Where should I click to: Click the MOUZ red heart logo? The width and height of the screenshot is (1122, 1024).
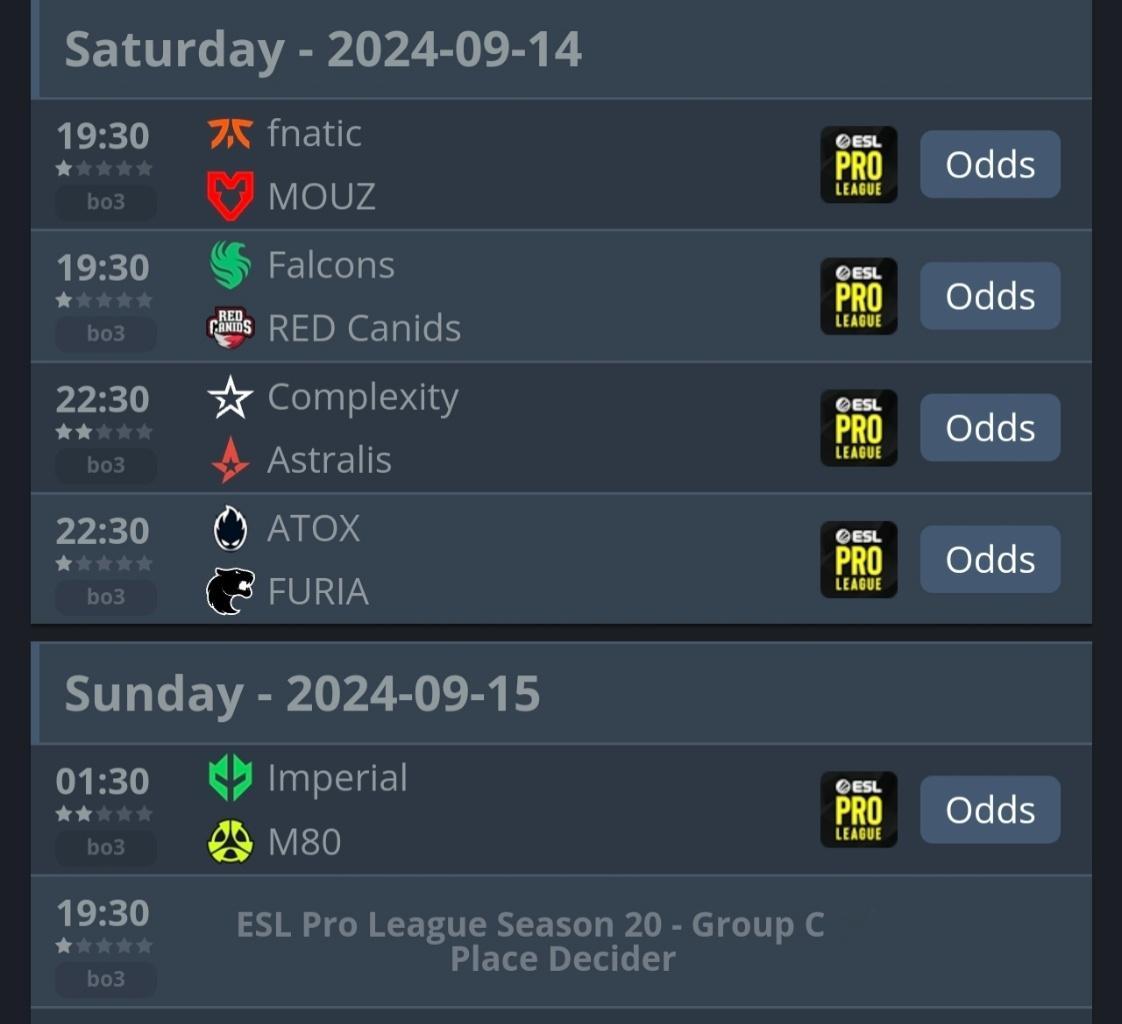pyautogui.click(x=230, y=195)
